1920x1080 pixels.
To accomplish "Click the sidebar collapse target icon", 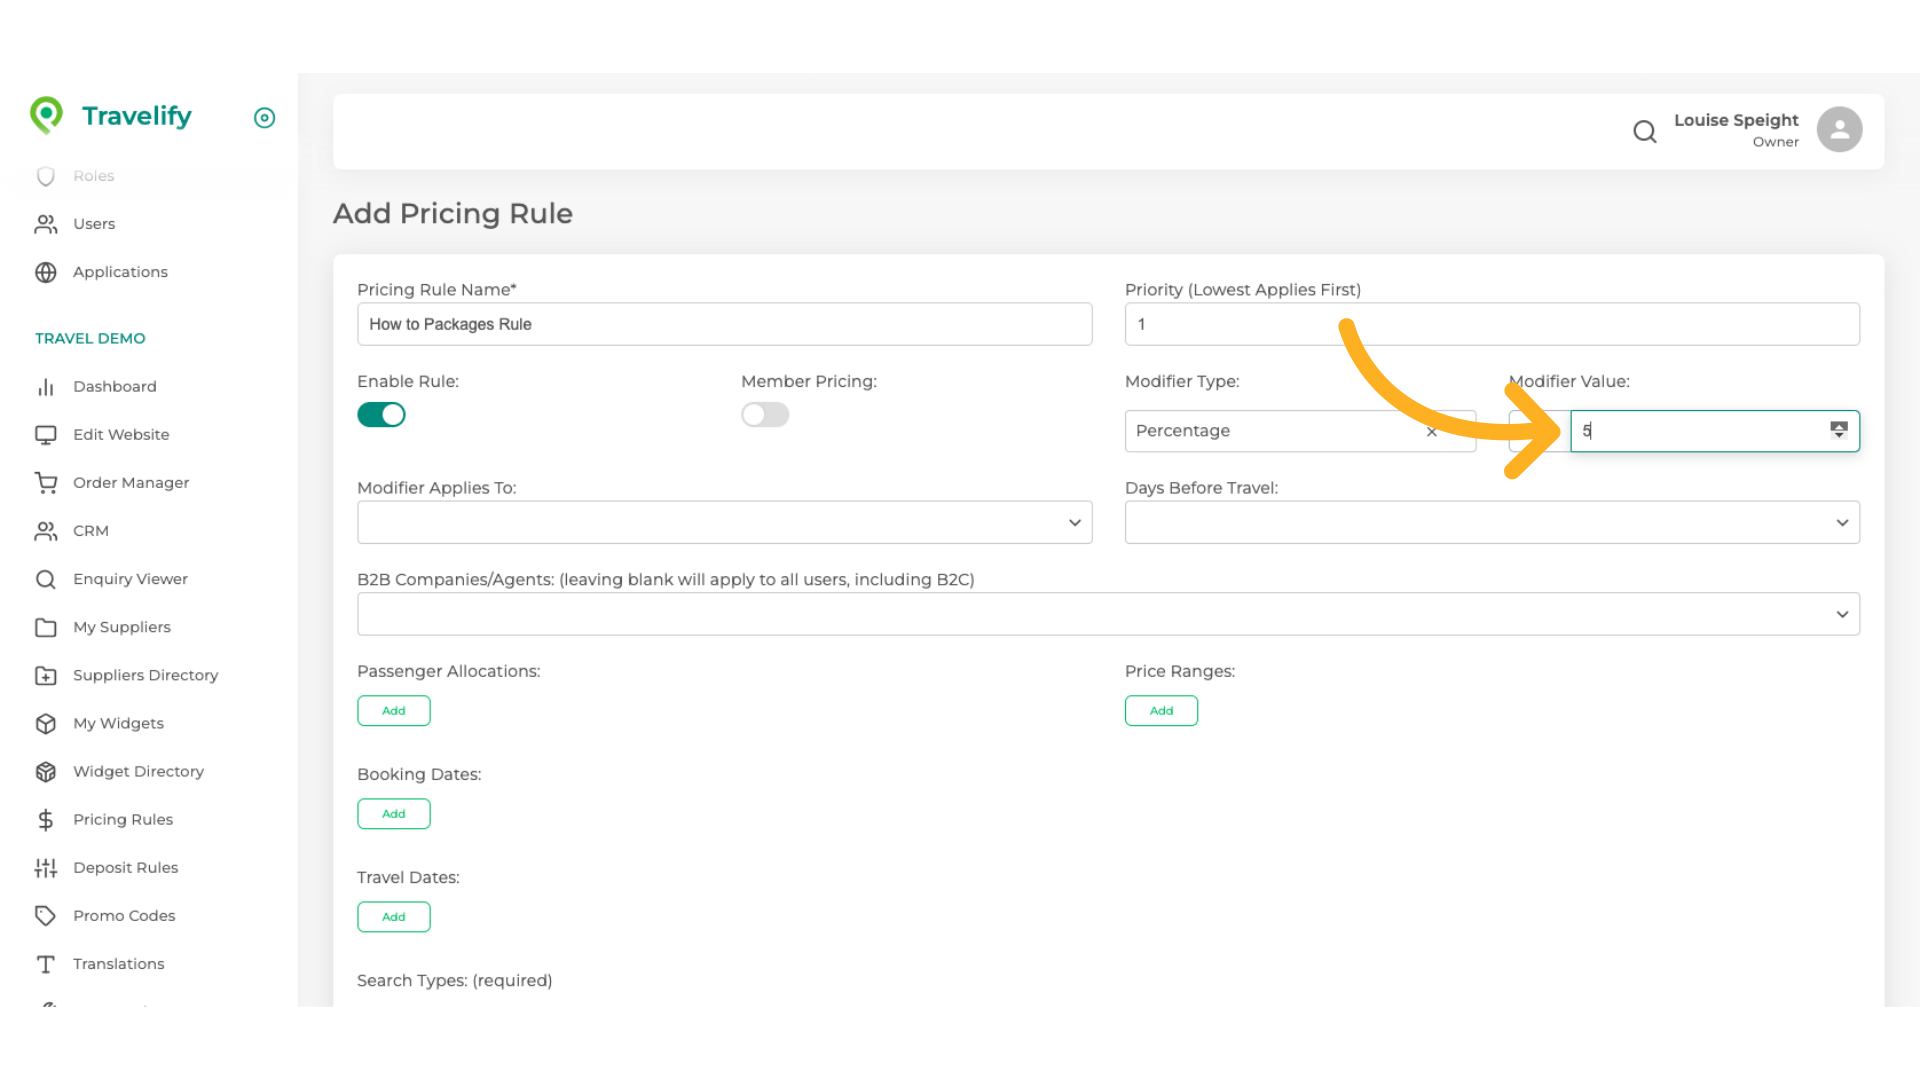I will (x=264, y=118).
